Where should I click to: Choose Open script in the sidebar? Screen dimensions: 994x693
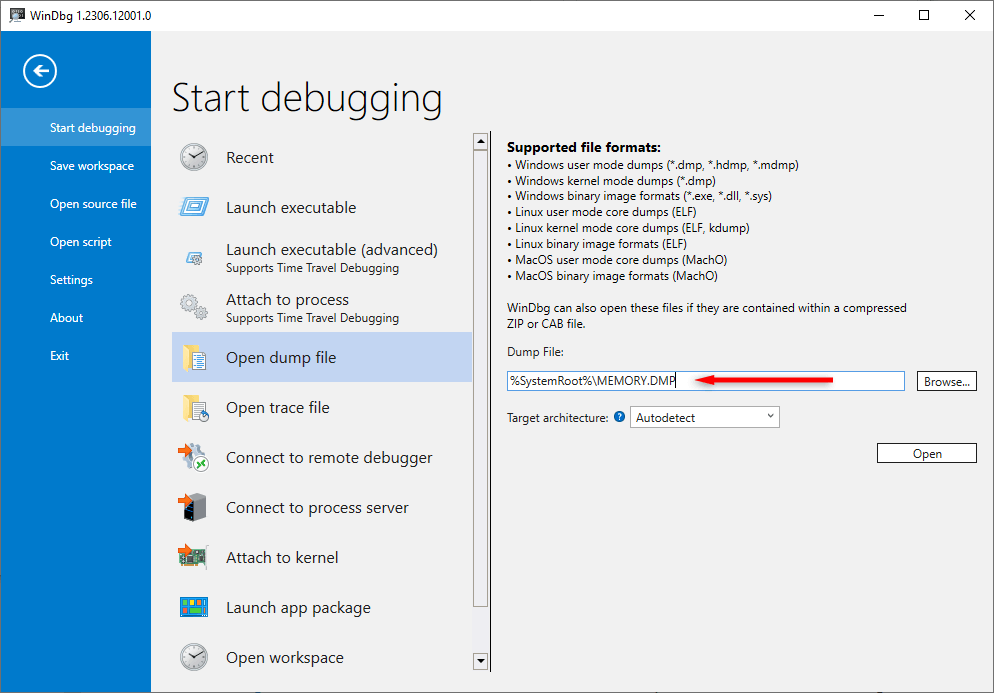pyautogui.click(x=81, y=242)
